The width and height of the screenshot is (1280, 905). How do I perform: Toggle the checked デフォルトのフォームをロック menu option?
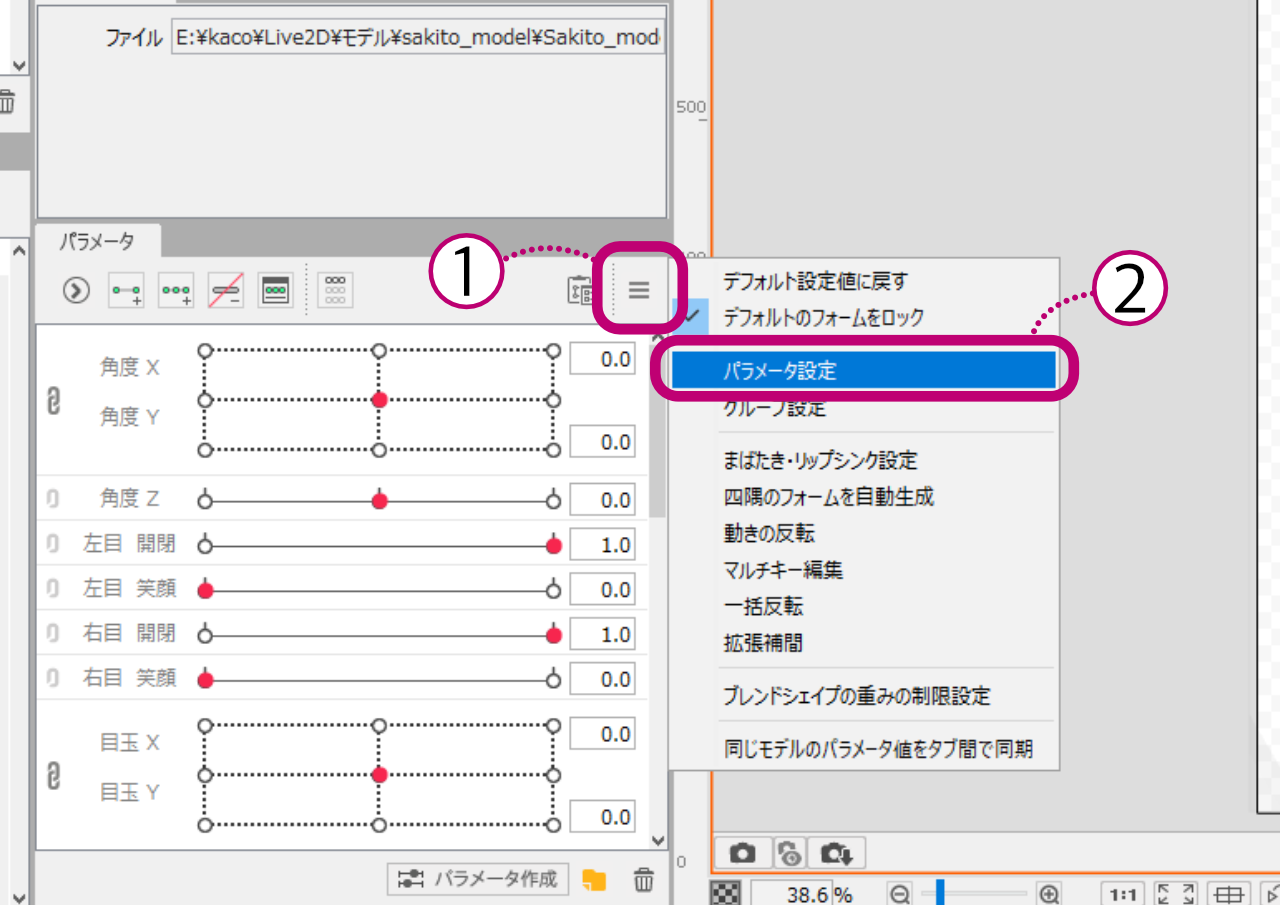tap(864, 317)
